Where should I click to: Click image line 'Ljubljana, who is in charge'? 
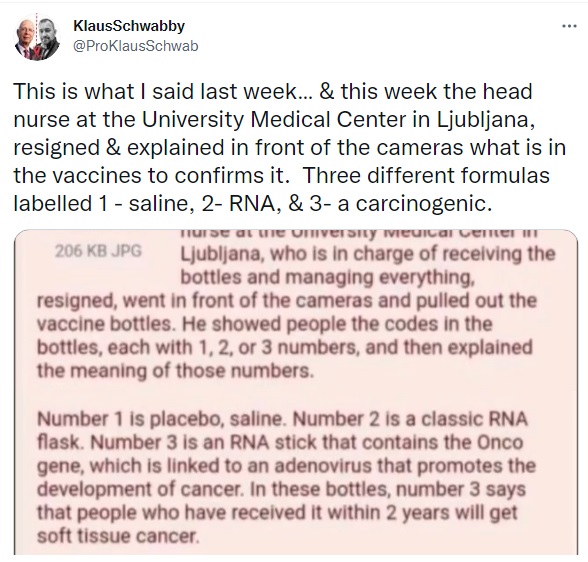point(368,255)
